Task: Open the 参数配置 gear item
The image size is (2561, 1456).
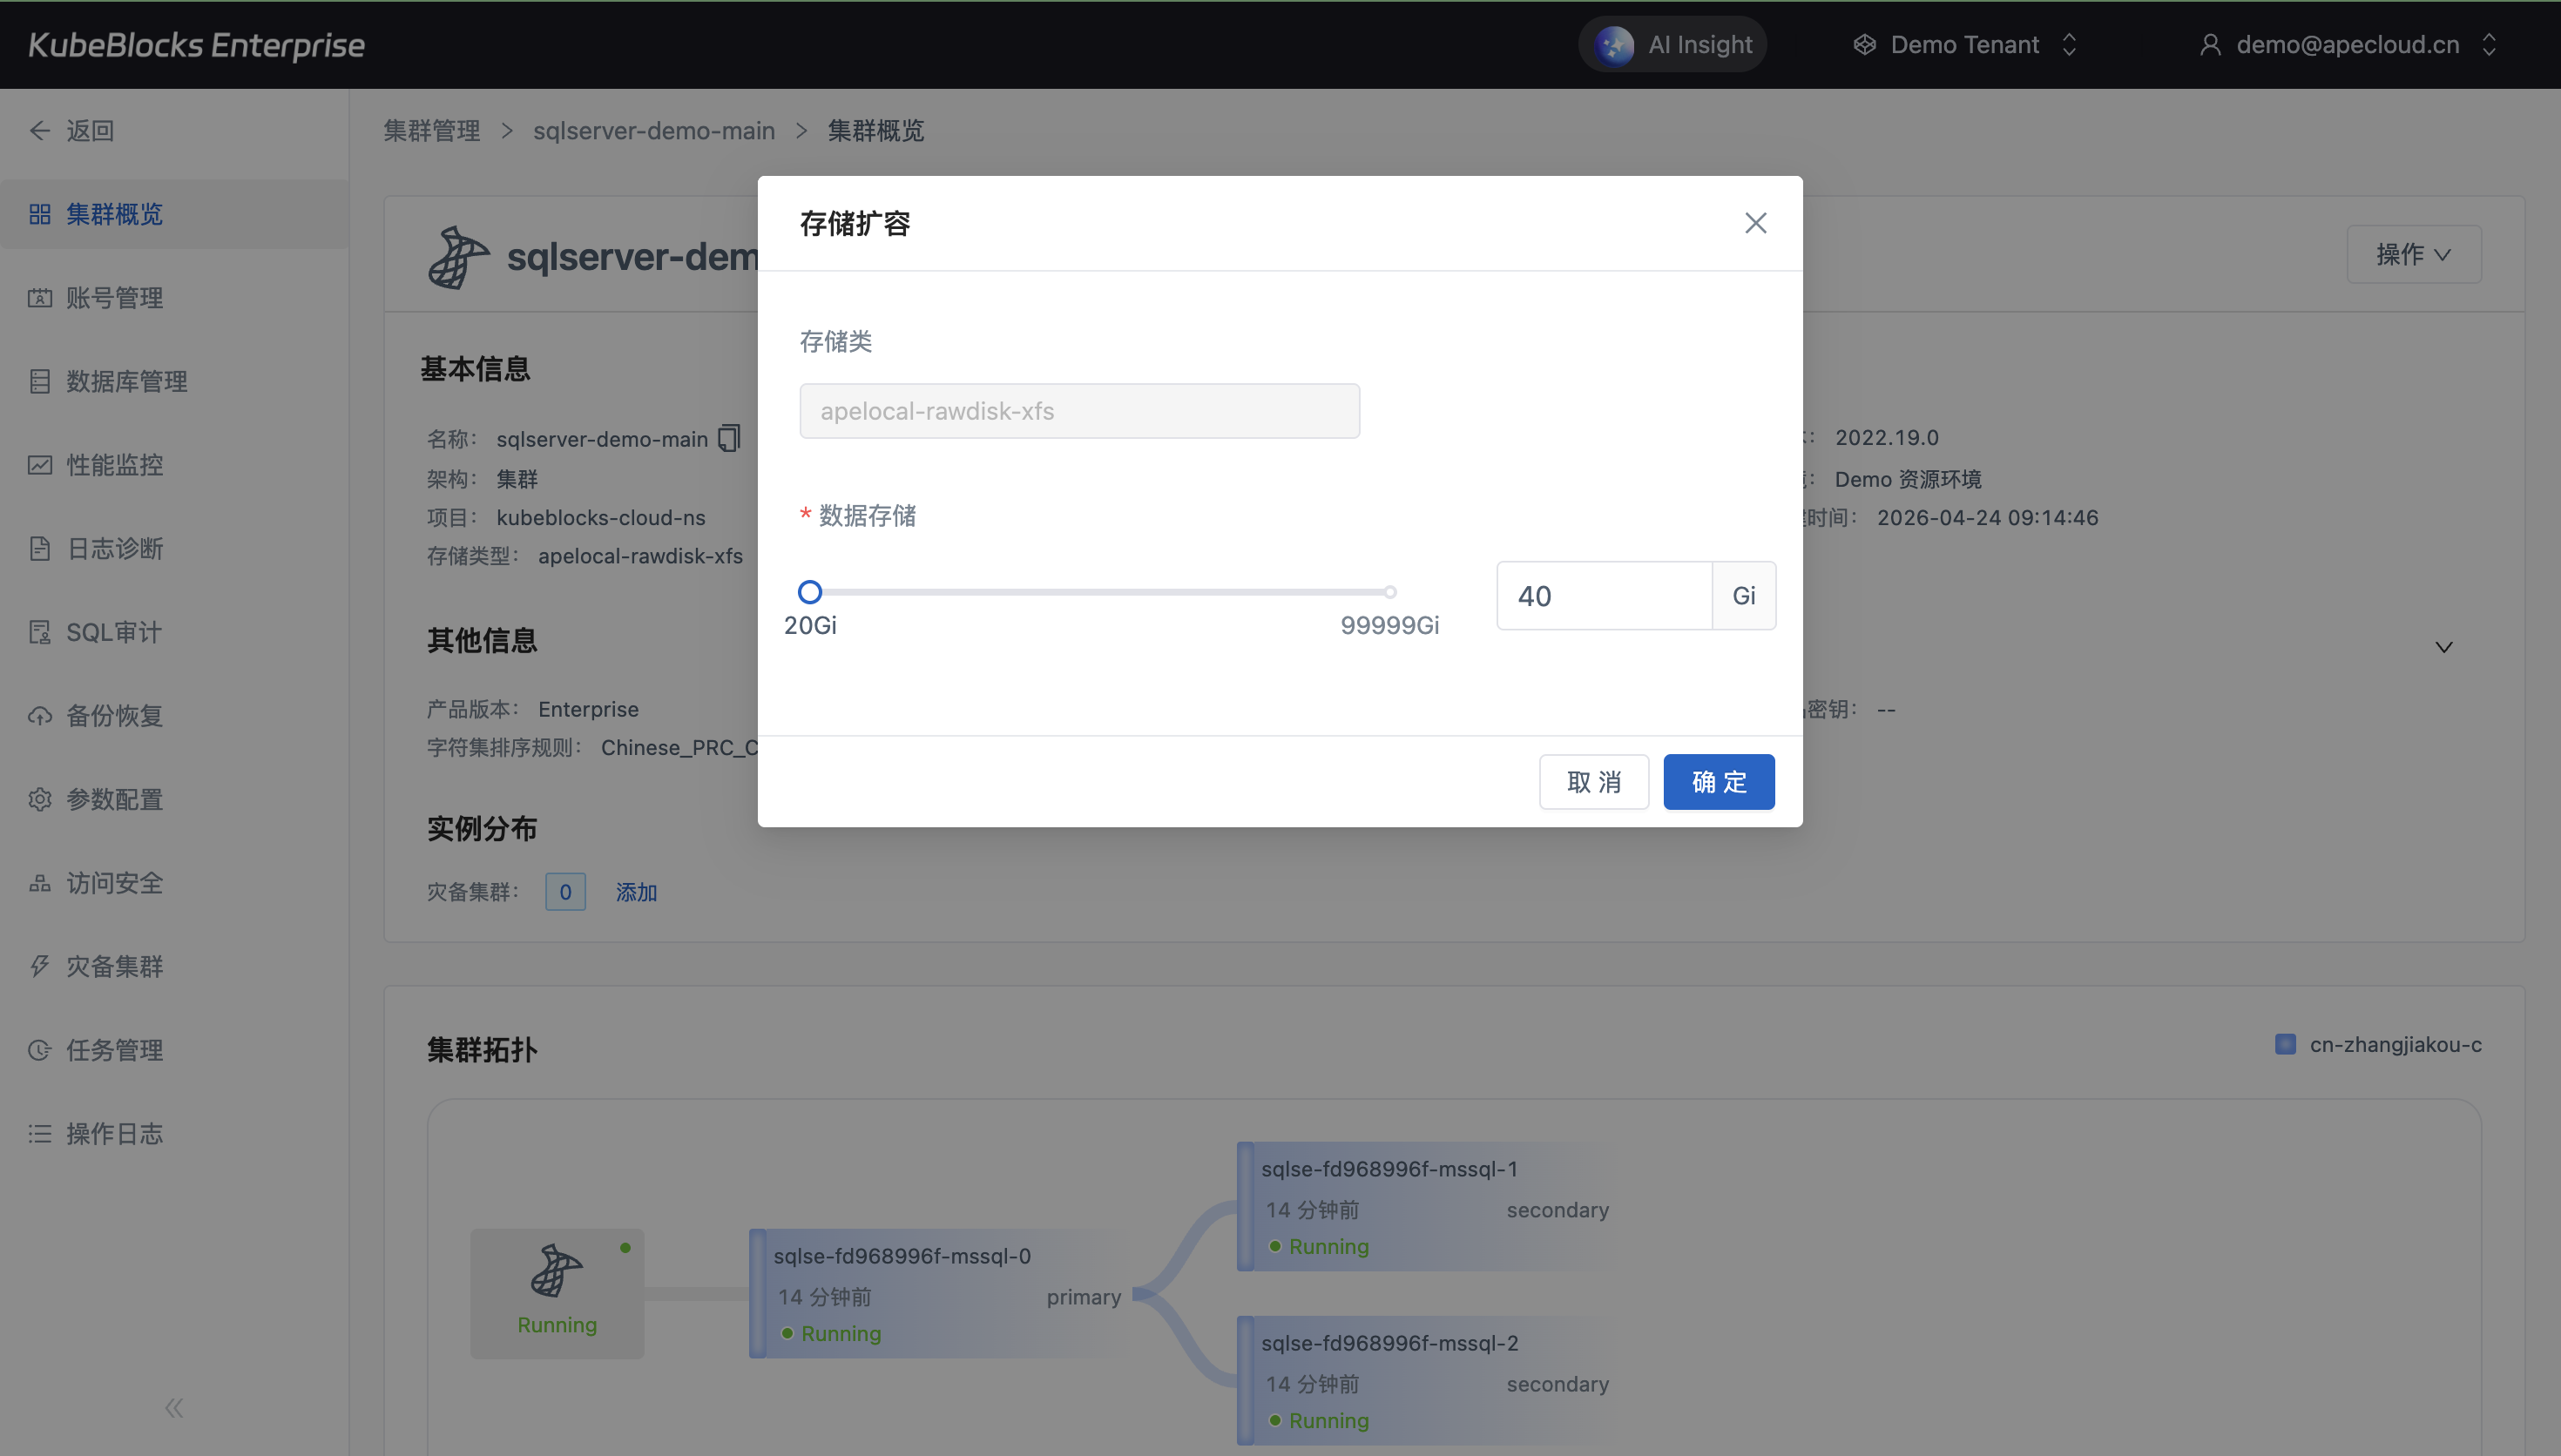Action: [x=114, y=799]
